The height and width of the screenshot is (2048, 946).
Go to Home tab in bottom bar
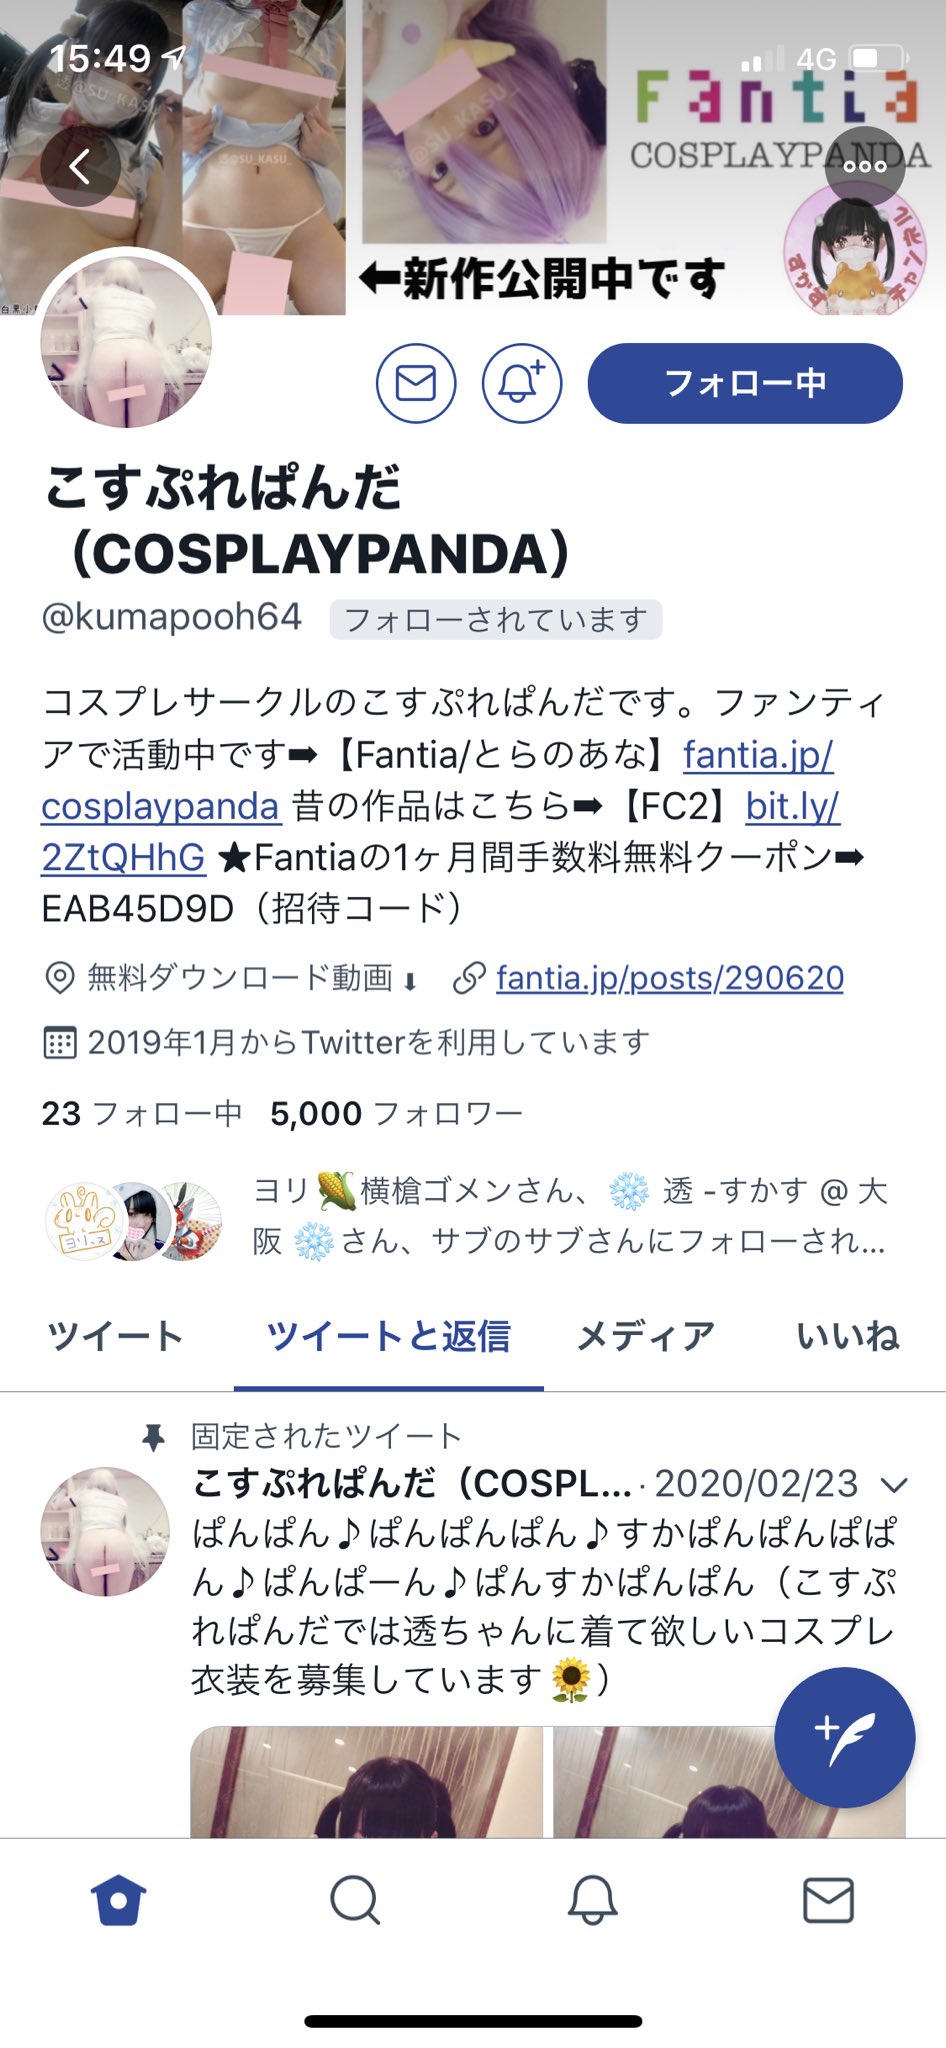119,1900
